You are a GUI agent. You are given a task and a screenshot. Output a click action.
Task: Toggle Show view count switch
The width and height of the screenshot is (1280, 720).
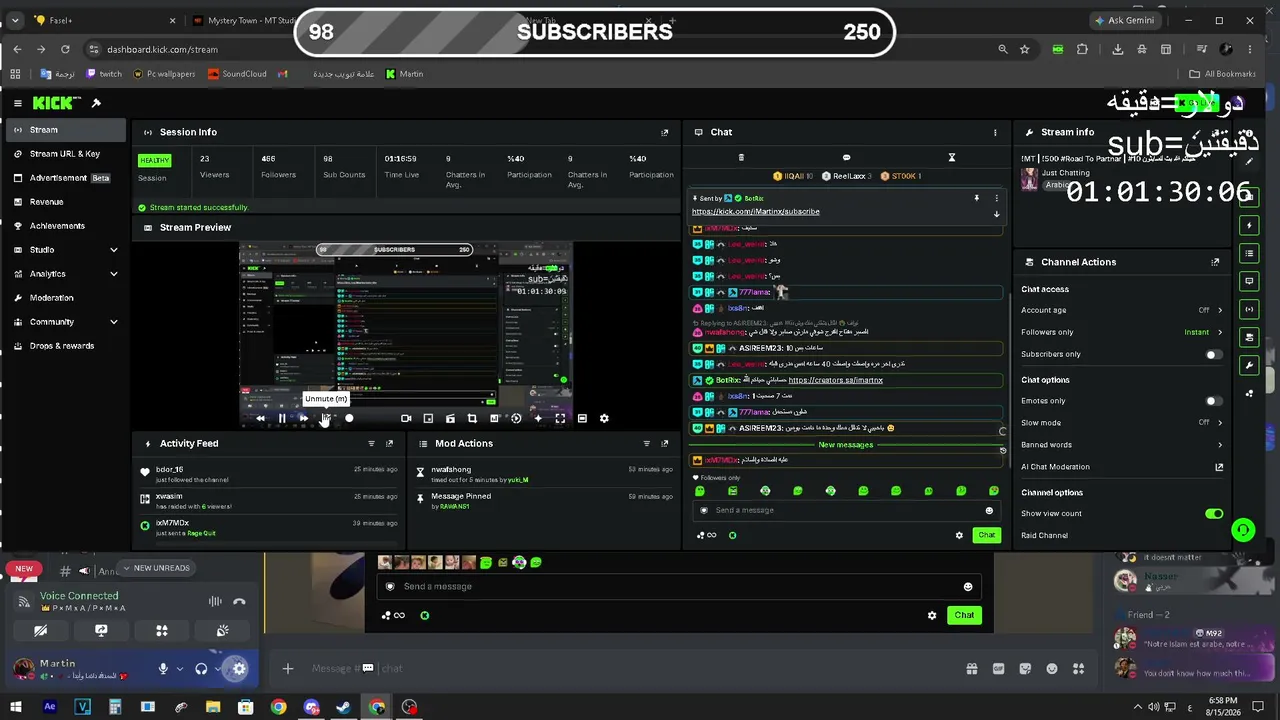(1213, 514)
